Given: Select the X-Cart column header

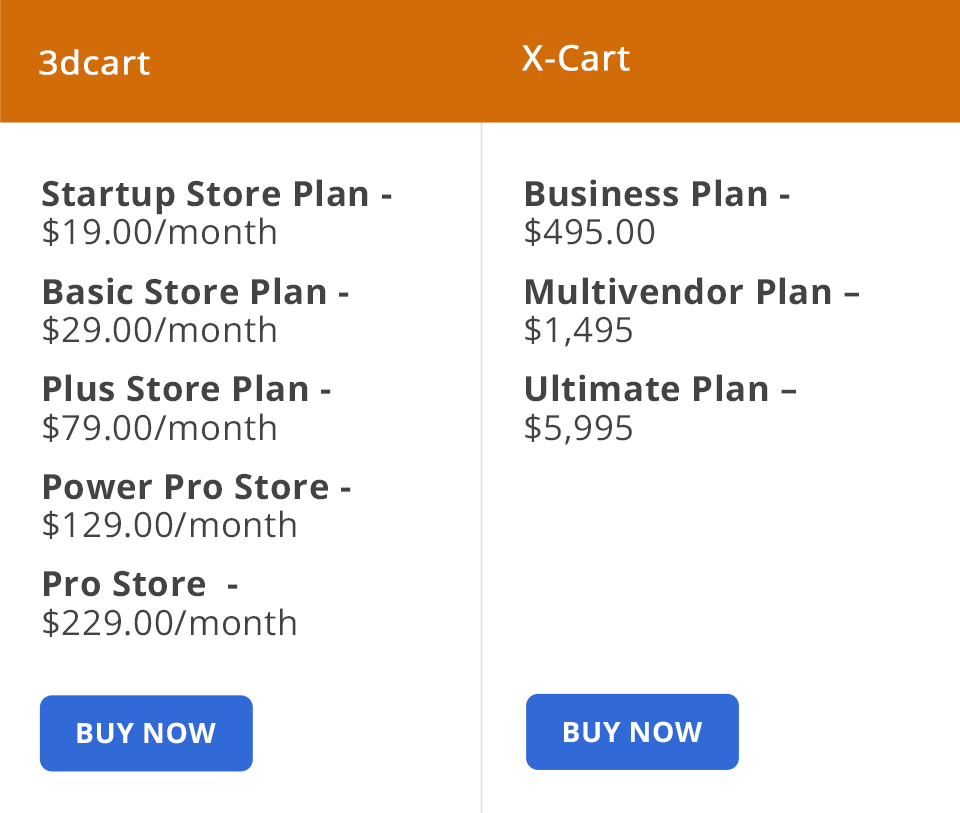Looking at the screenshot, I should coord(575,58).
